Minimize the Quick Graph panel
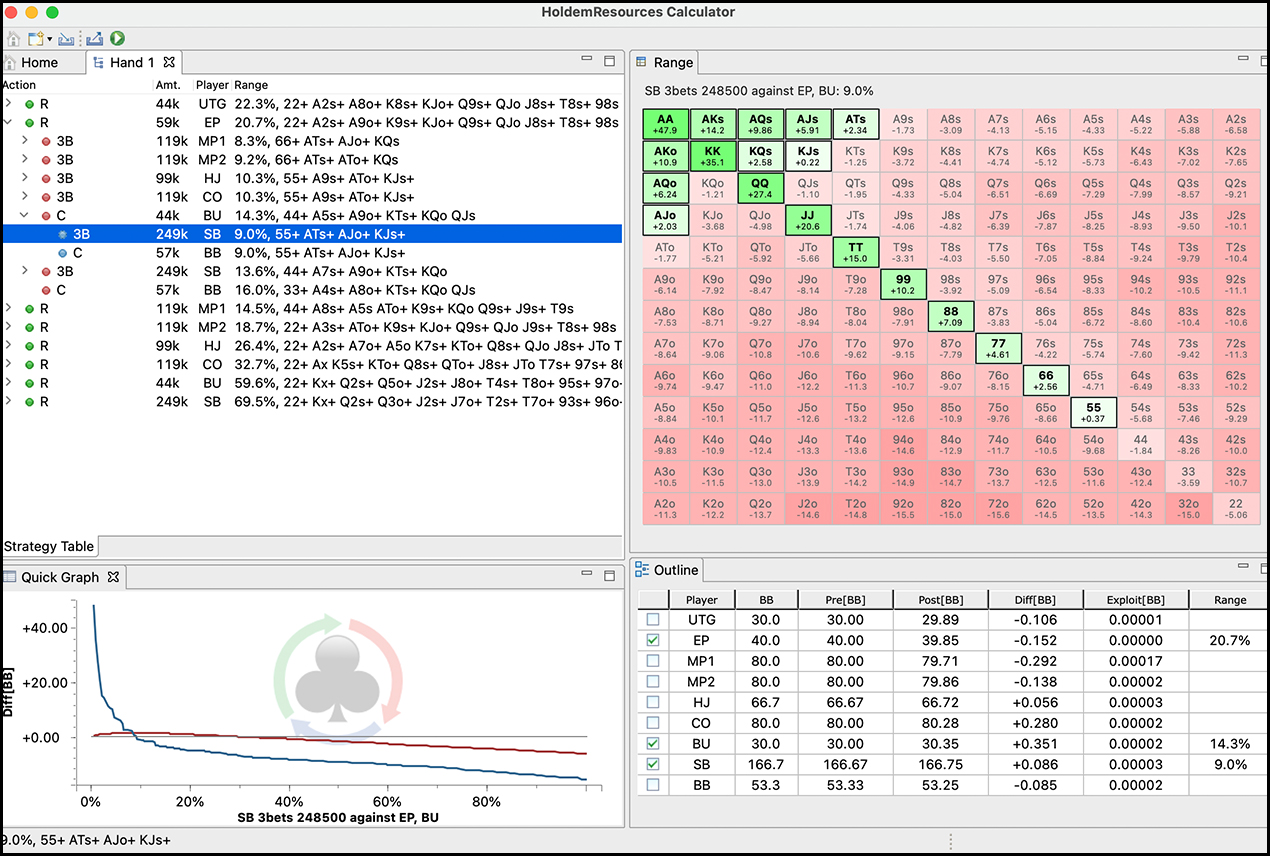The width and height of the screenshot is (1270, 856). (587, 574)
